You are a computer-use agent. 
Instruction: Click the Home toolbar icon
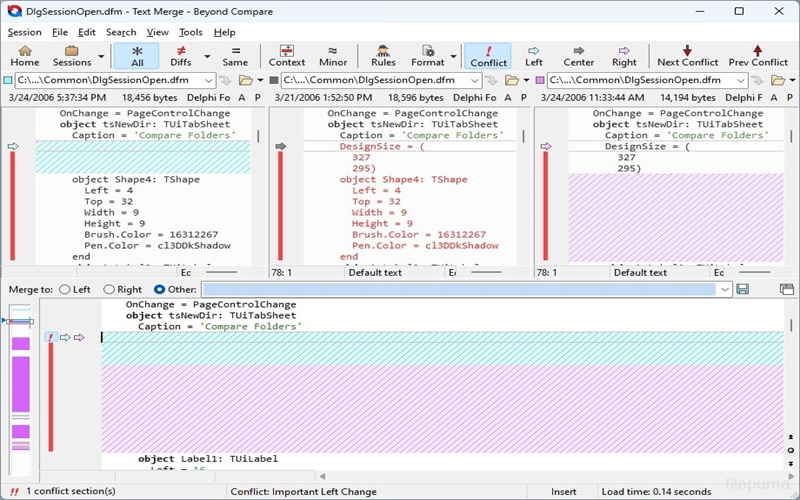(x=25, y=55)
